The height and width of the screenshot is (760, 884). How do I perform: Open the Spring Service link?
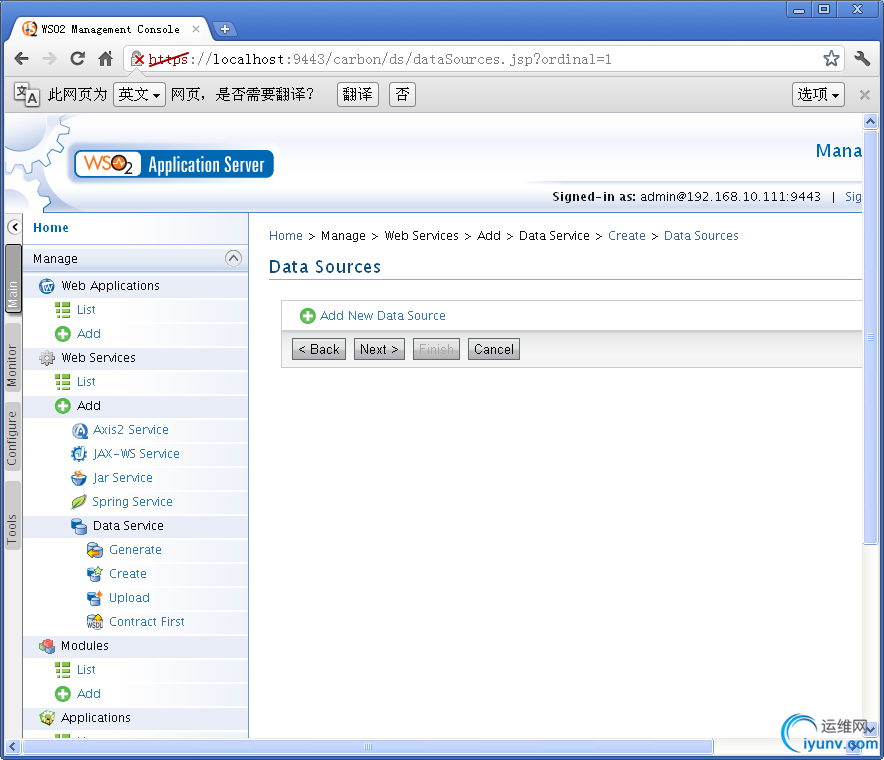(x=132, y=502)
